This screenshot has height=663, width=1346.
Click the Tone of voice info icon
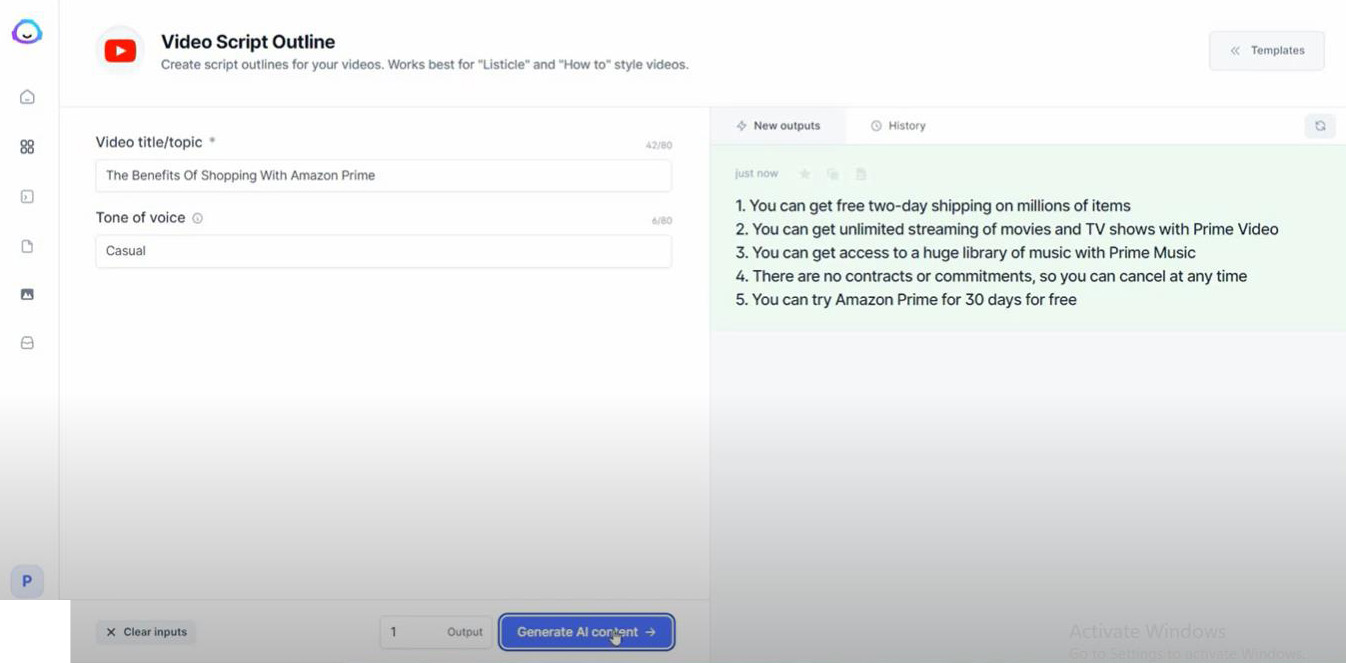coord(197,218)
